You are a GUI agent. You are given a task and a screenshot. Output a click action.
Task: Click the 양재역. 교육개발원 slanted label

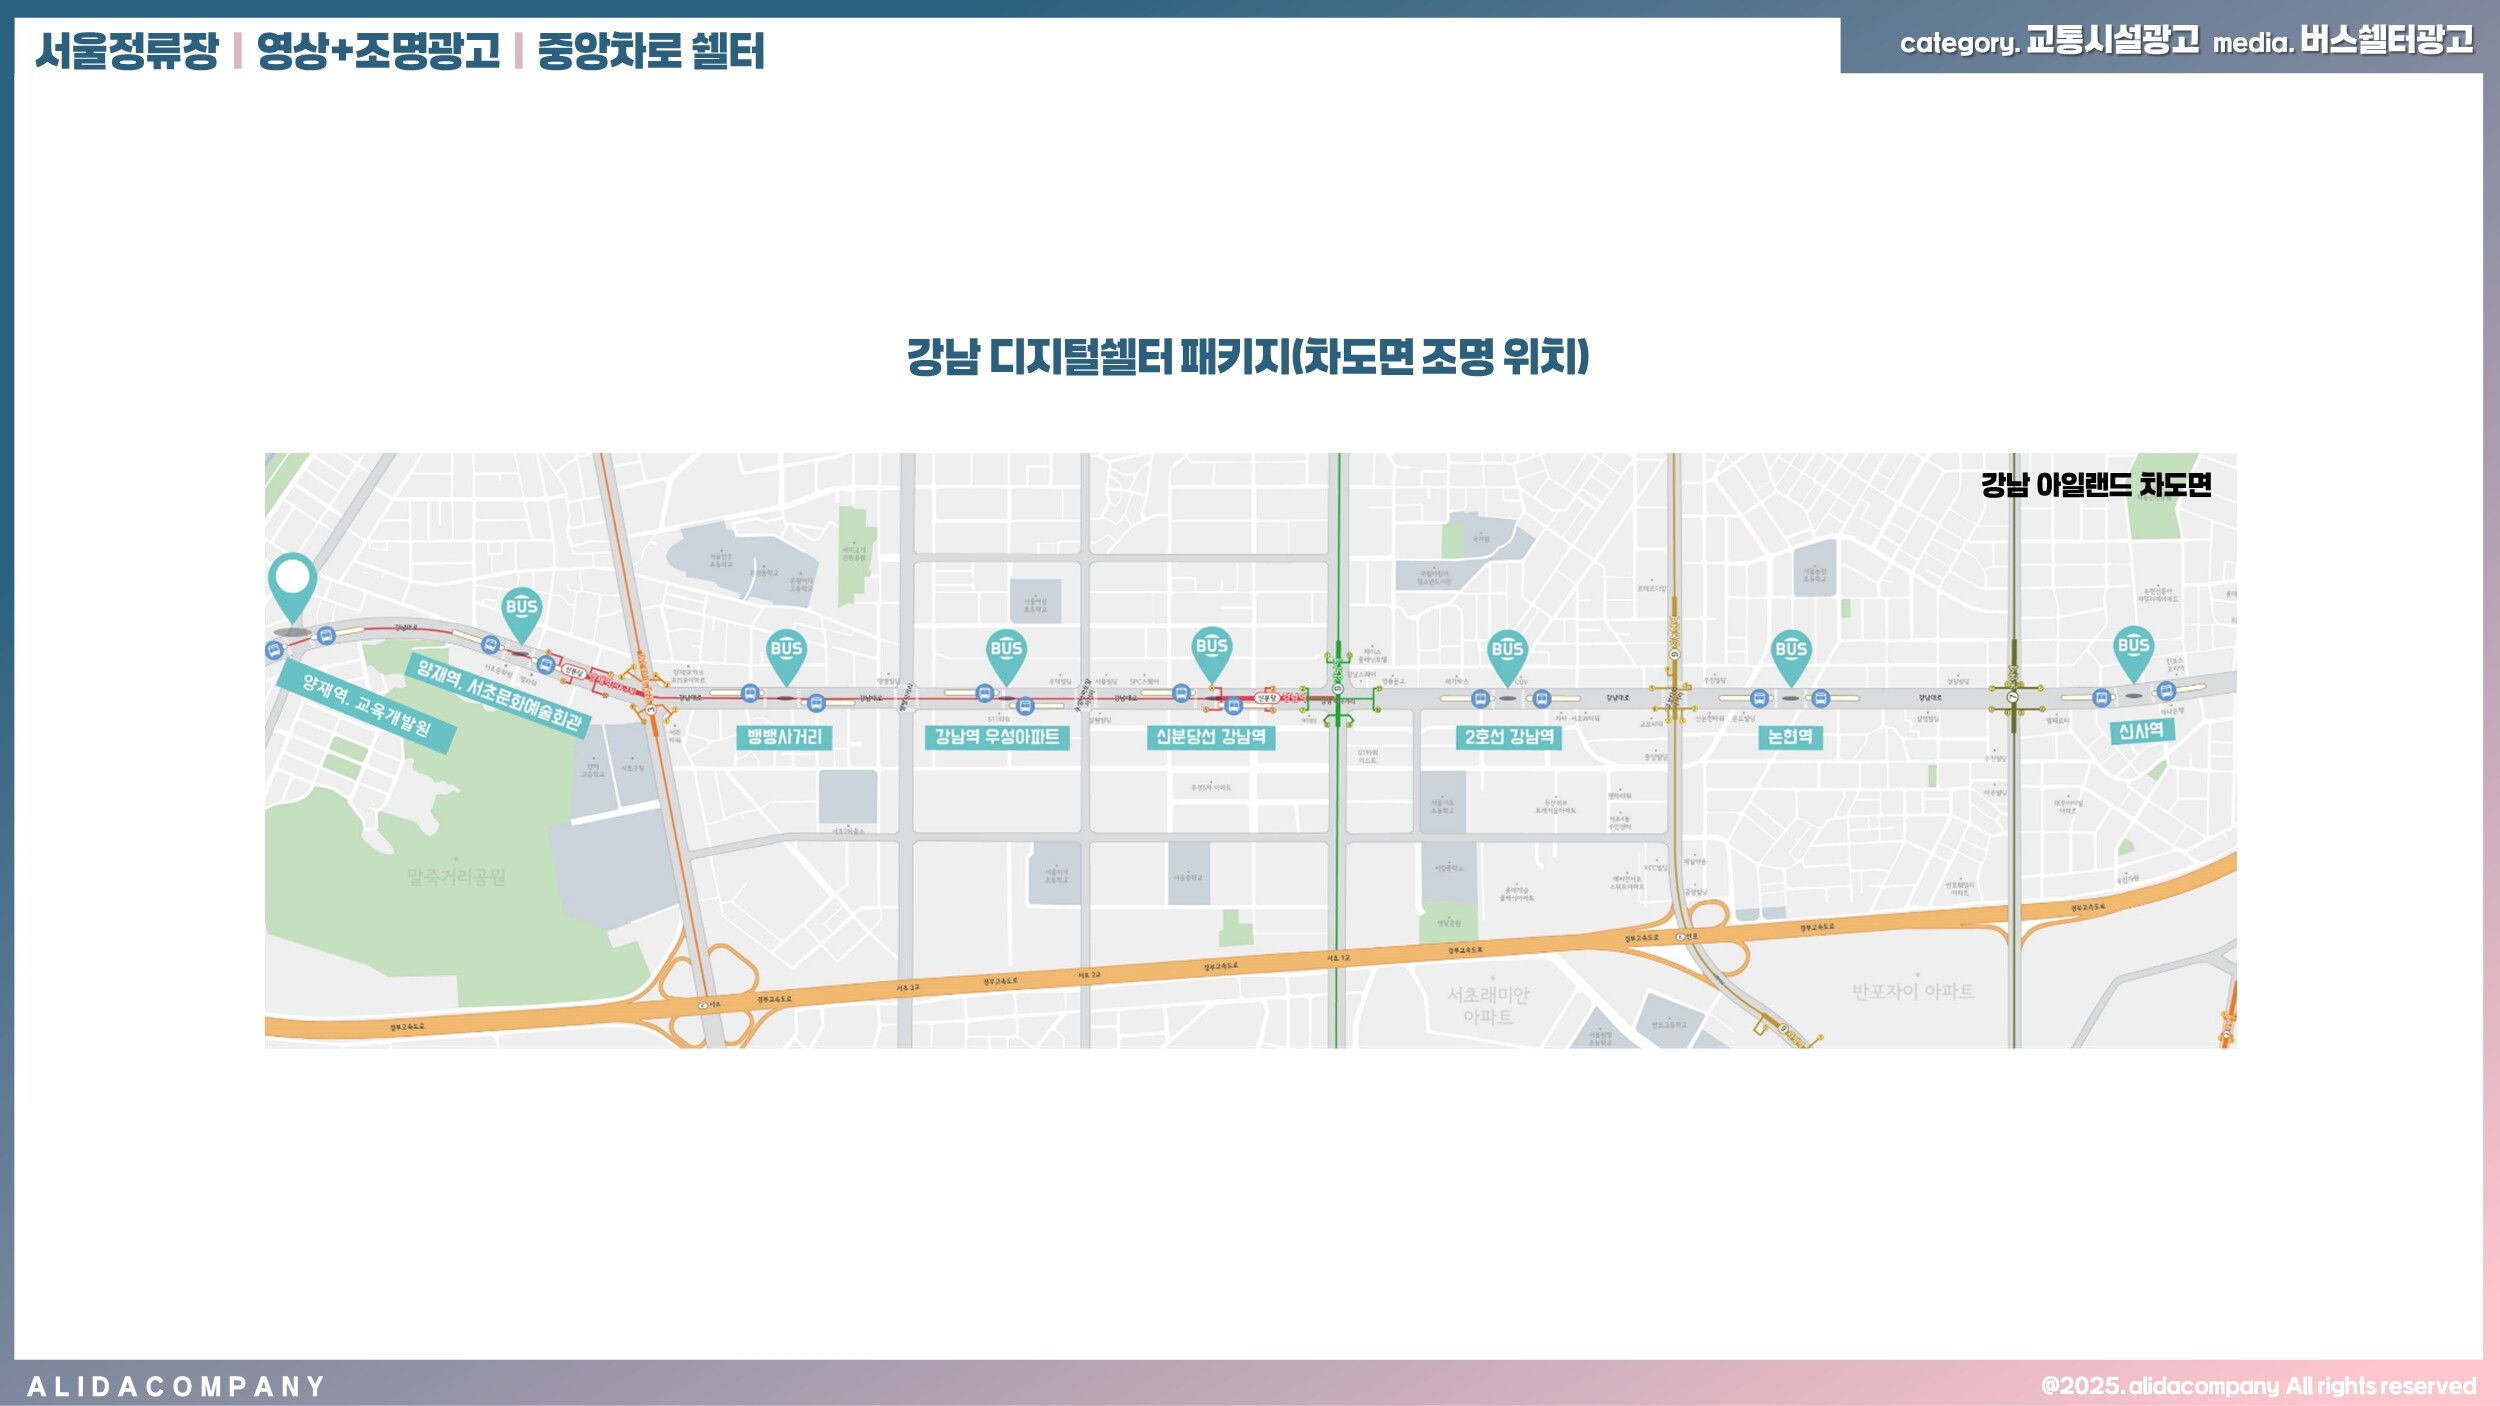pyautogui.click(x=367, y=706)
